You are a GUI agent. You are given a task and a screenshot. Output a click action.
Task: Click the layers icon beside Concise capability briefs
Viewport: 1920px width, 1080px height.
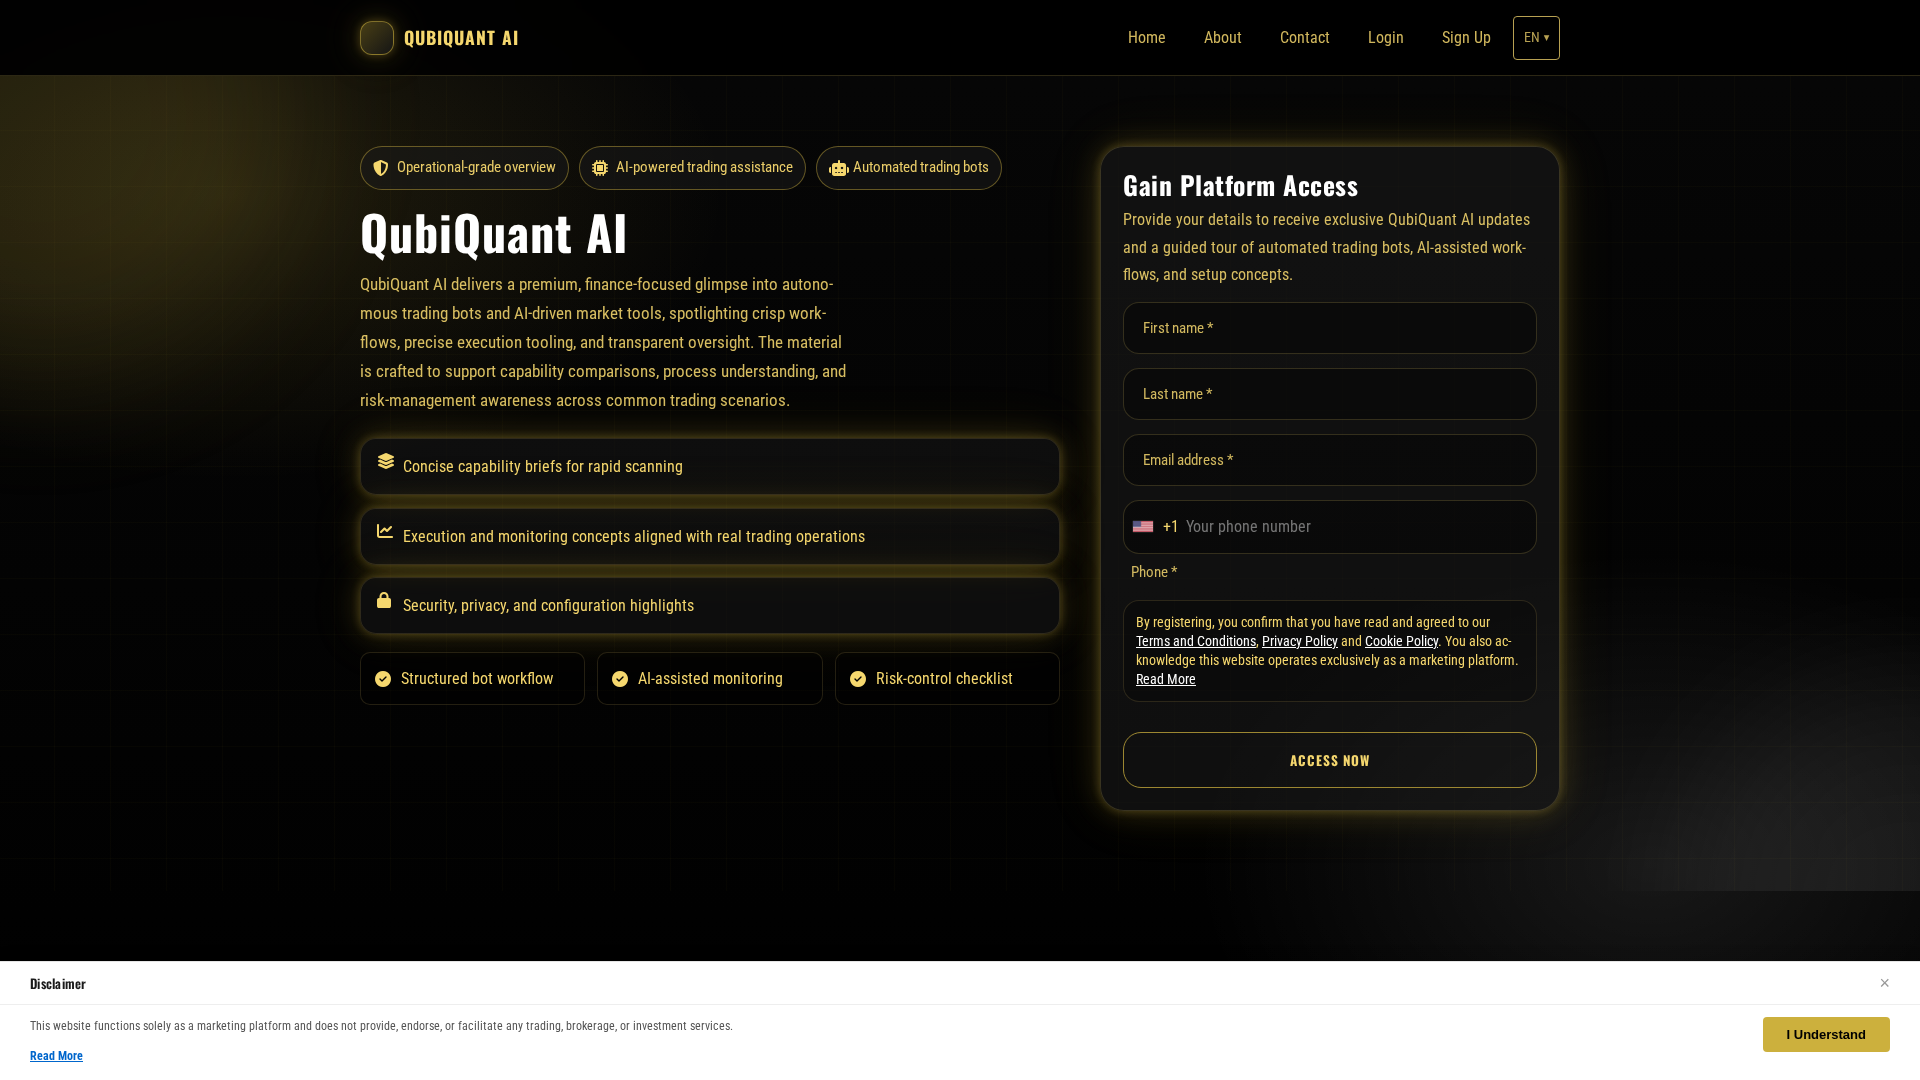(386, 461)
